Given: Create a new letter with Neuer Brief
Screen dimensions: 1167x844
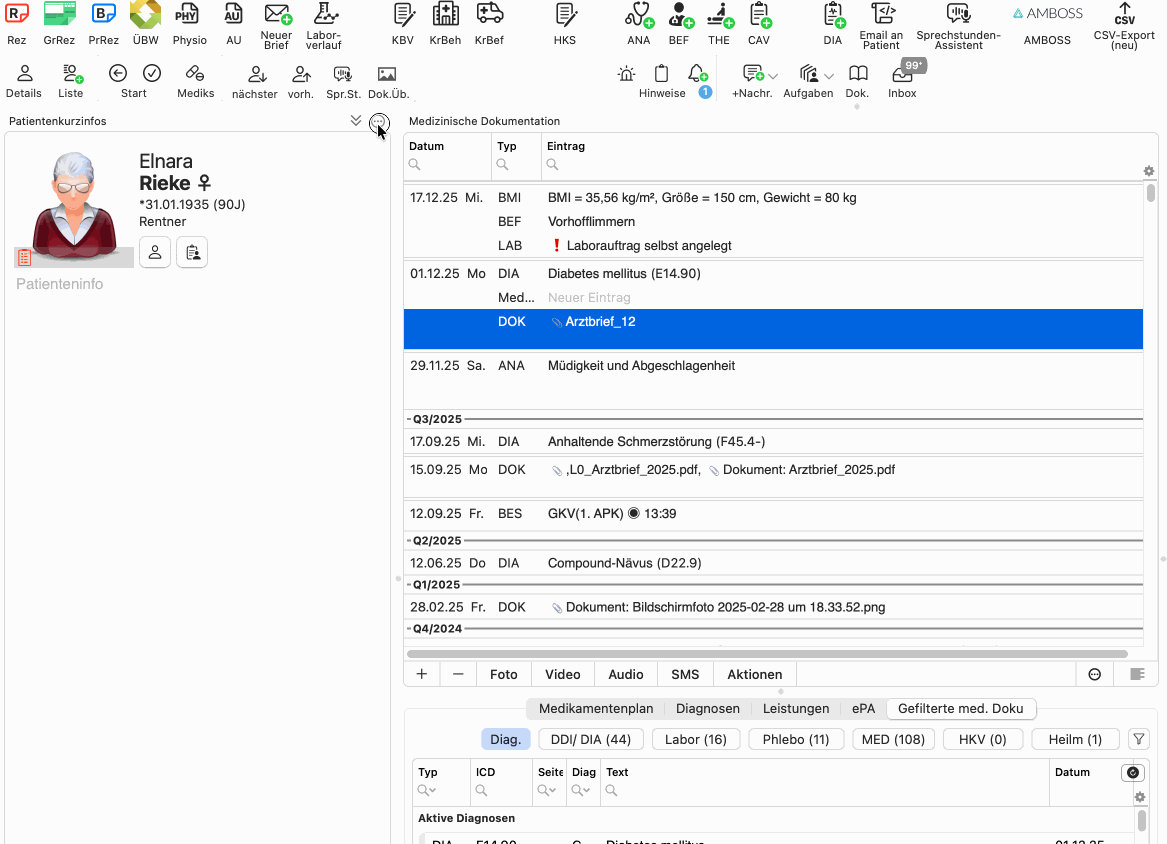Looking at the screenshot, I should click(x=276, y=15).
